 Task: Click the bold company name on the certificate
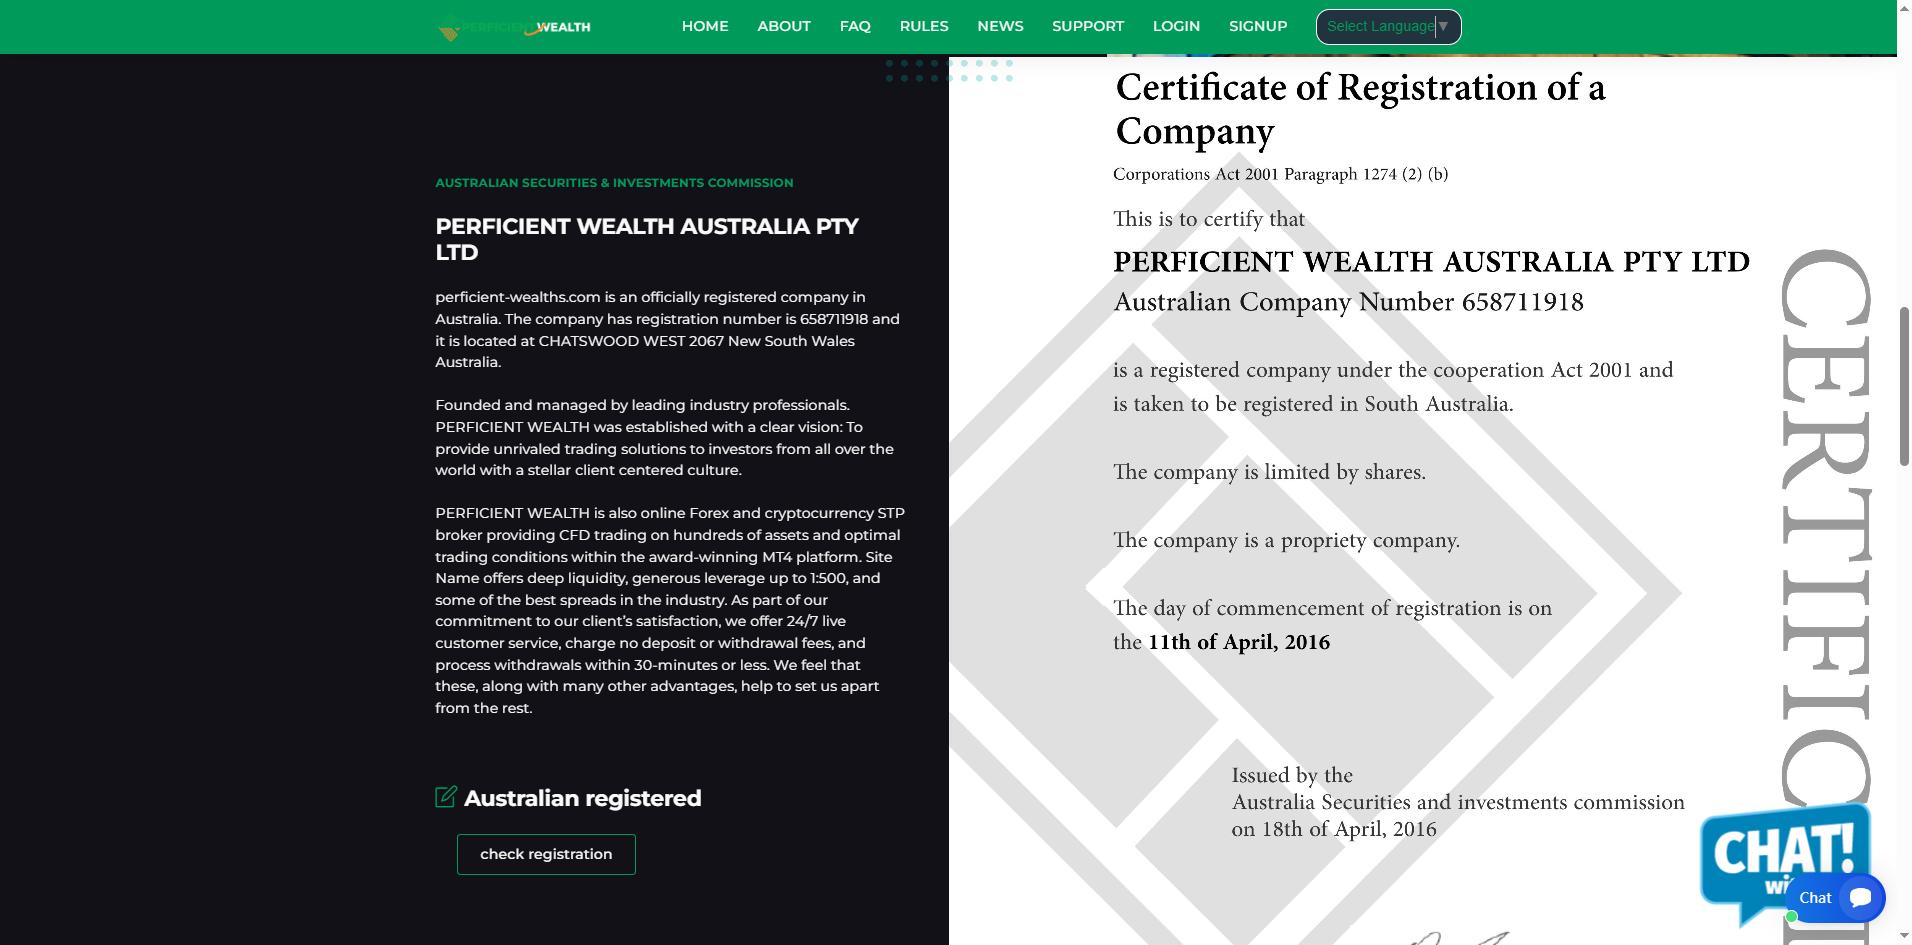tap(1432, 262)
